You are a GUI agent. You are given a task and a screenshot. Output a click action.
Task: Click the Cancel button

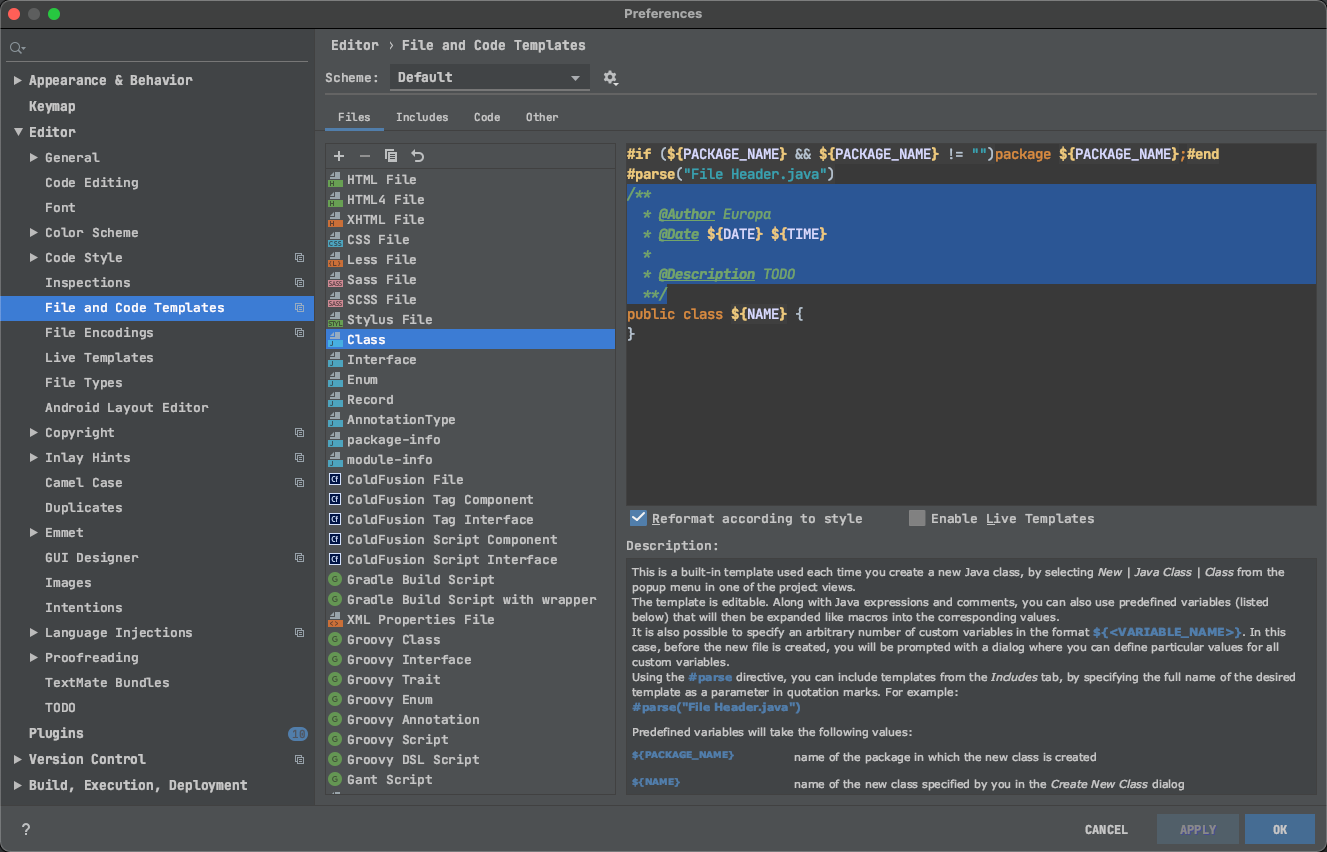point(1106,829)
